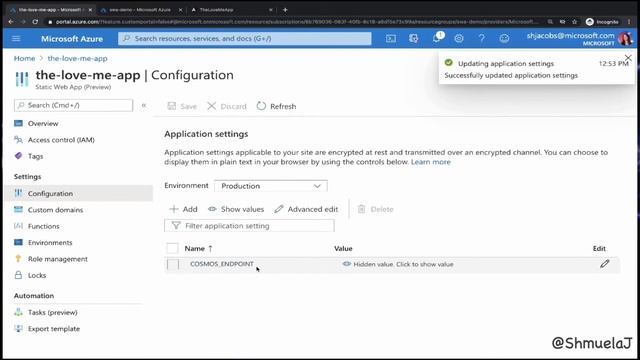Open Cloud Shell from the top bar
Screen dimensions: 640x360
click(x=391, y=38)
